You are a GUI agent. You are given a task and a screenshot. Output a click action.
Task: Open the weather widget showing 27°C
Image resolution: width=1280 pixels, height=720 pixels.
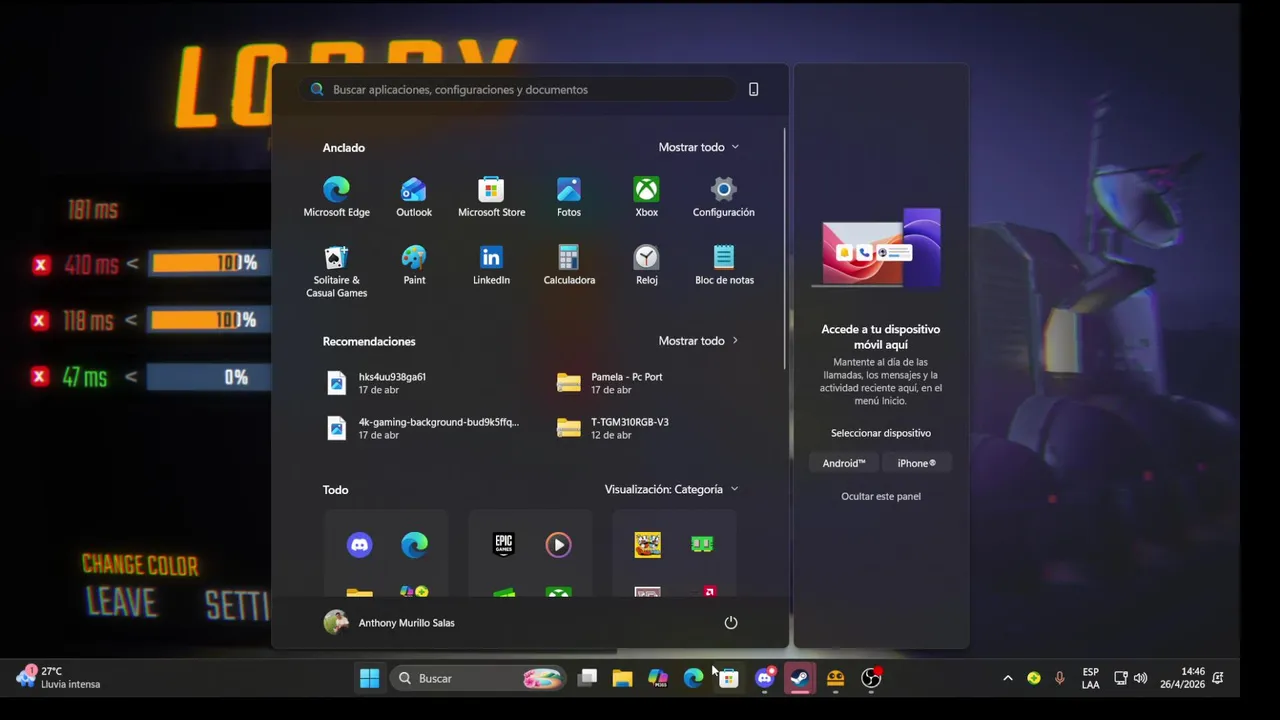[x=59, y=678]
